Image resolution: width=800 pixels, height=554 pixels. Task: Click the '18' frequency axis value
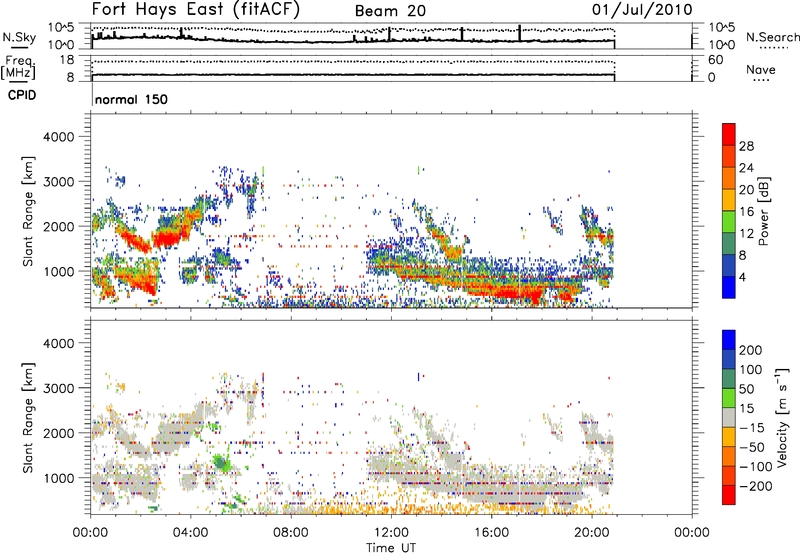tap(67, 60)
